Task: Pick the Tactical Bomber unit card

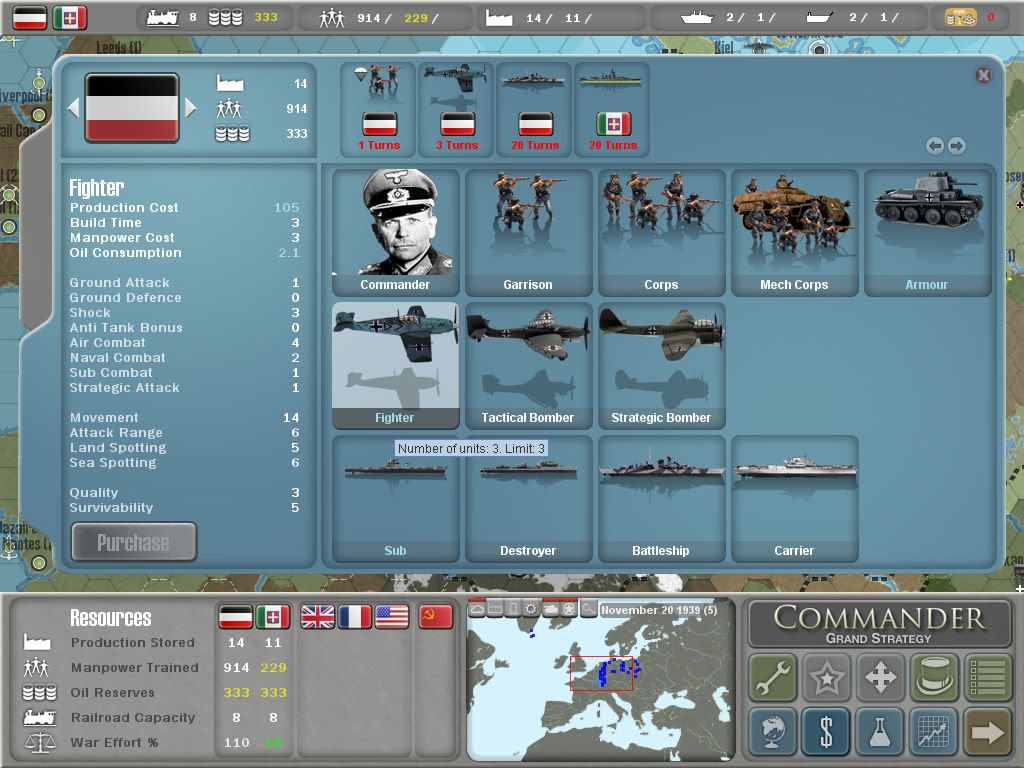Action: click(528, 366)
